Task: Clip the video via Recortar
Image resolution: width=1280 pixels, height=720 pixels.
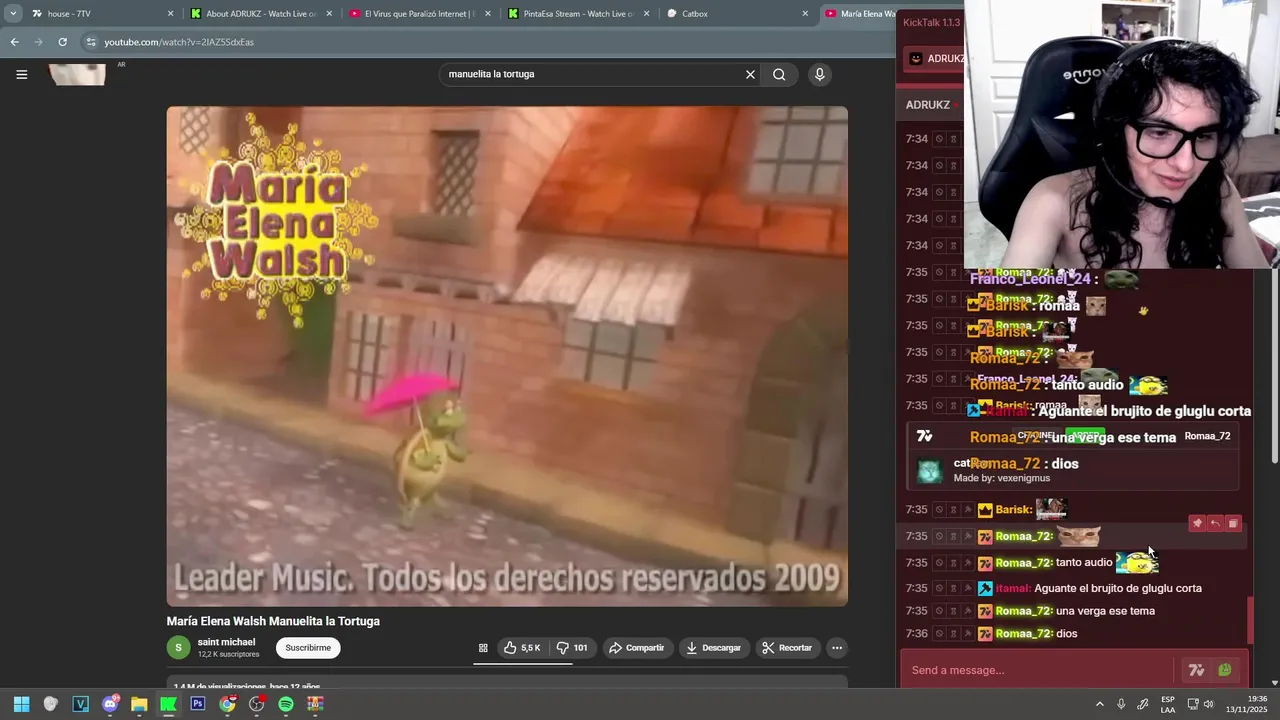Action: (x=787, y=648)
